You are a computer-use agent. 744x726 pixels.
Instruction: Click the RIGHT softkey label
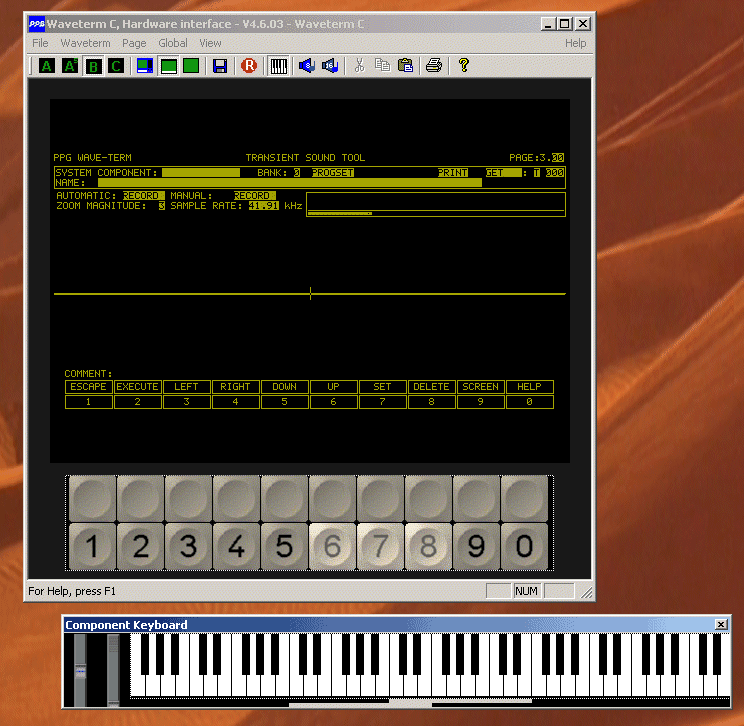[x=236, y=387]
